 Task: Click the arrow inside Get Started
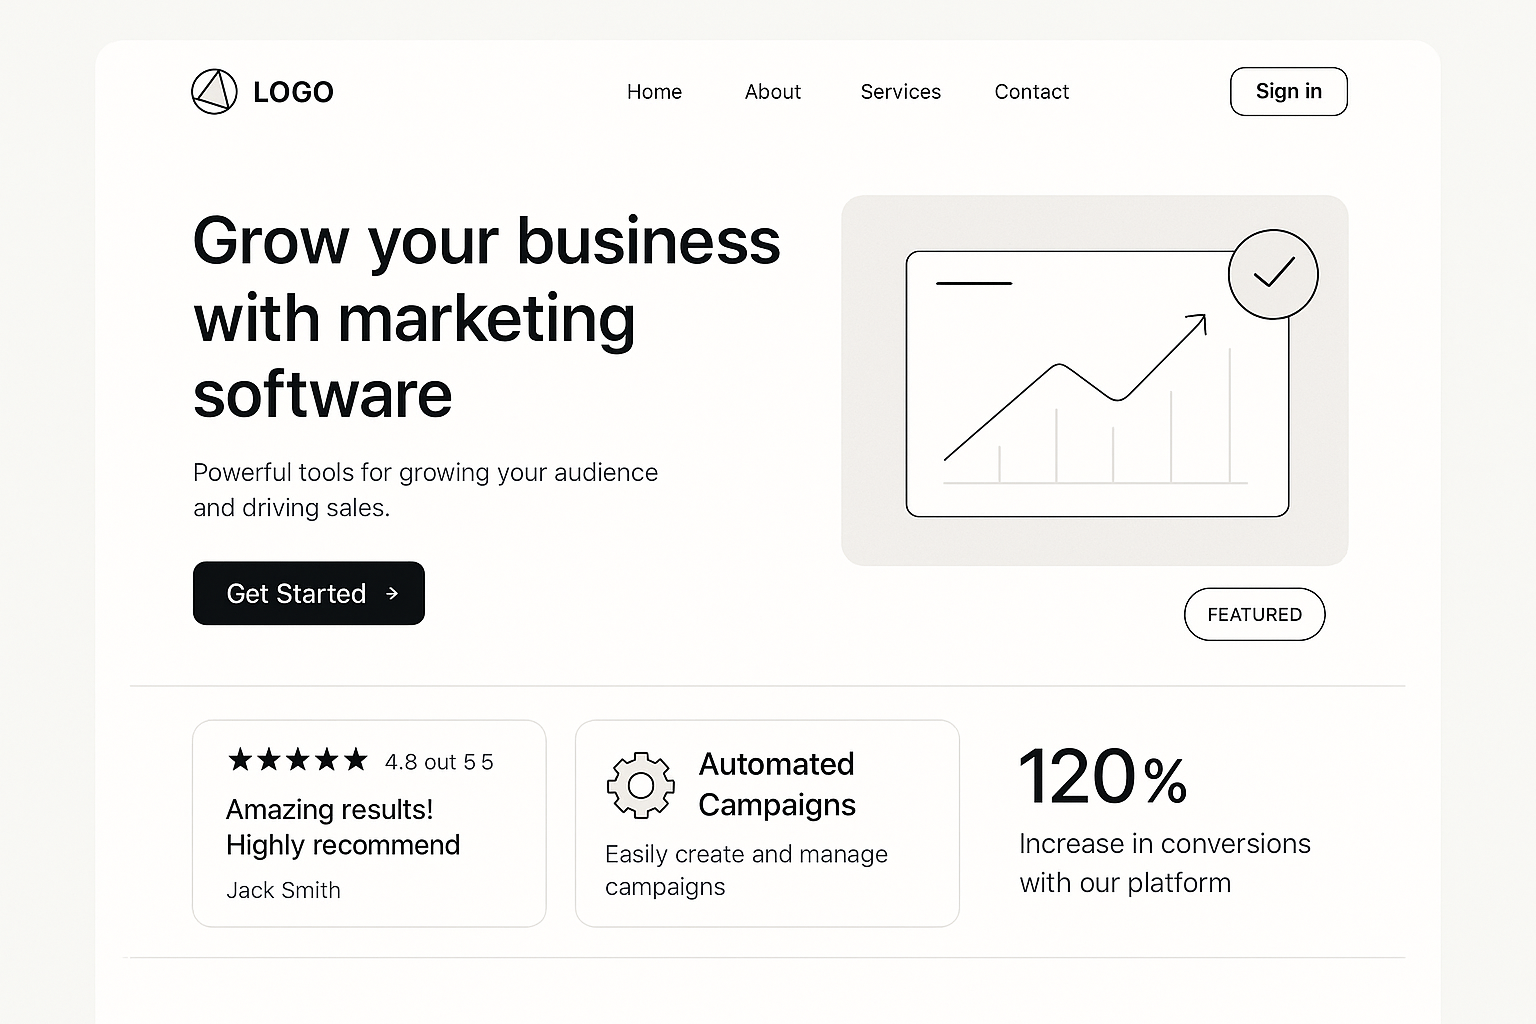point(392,594)
